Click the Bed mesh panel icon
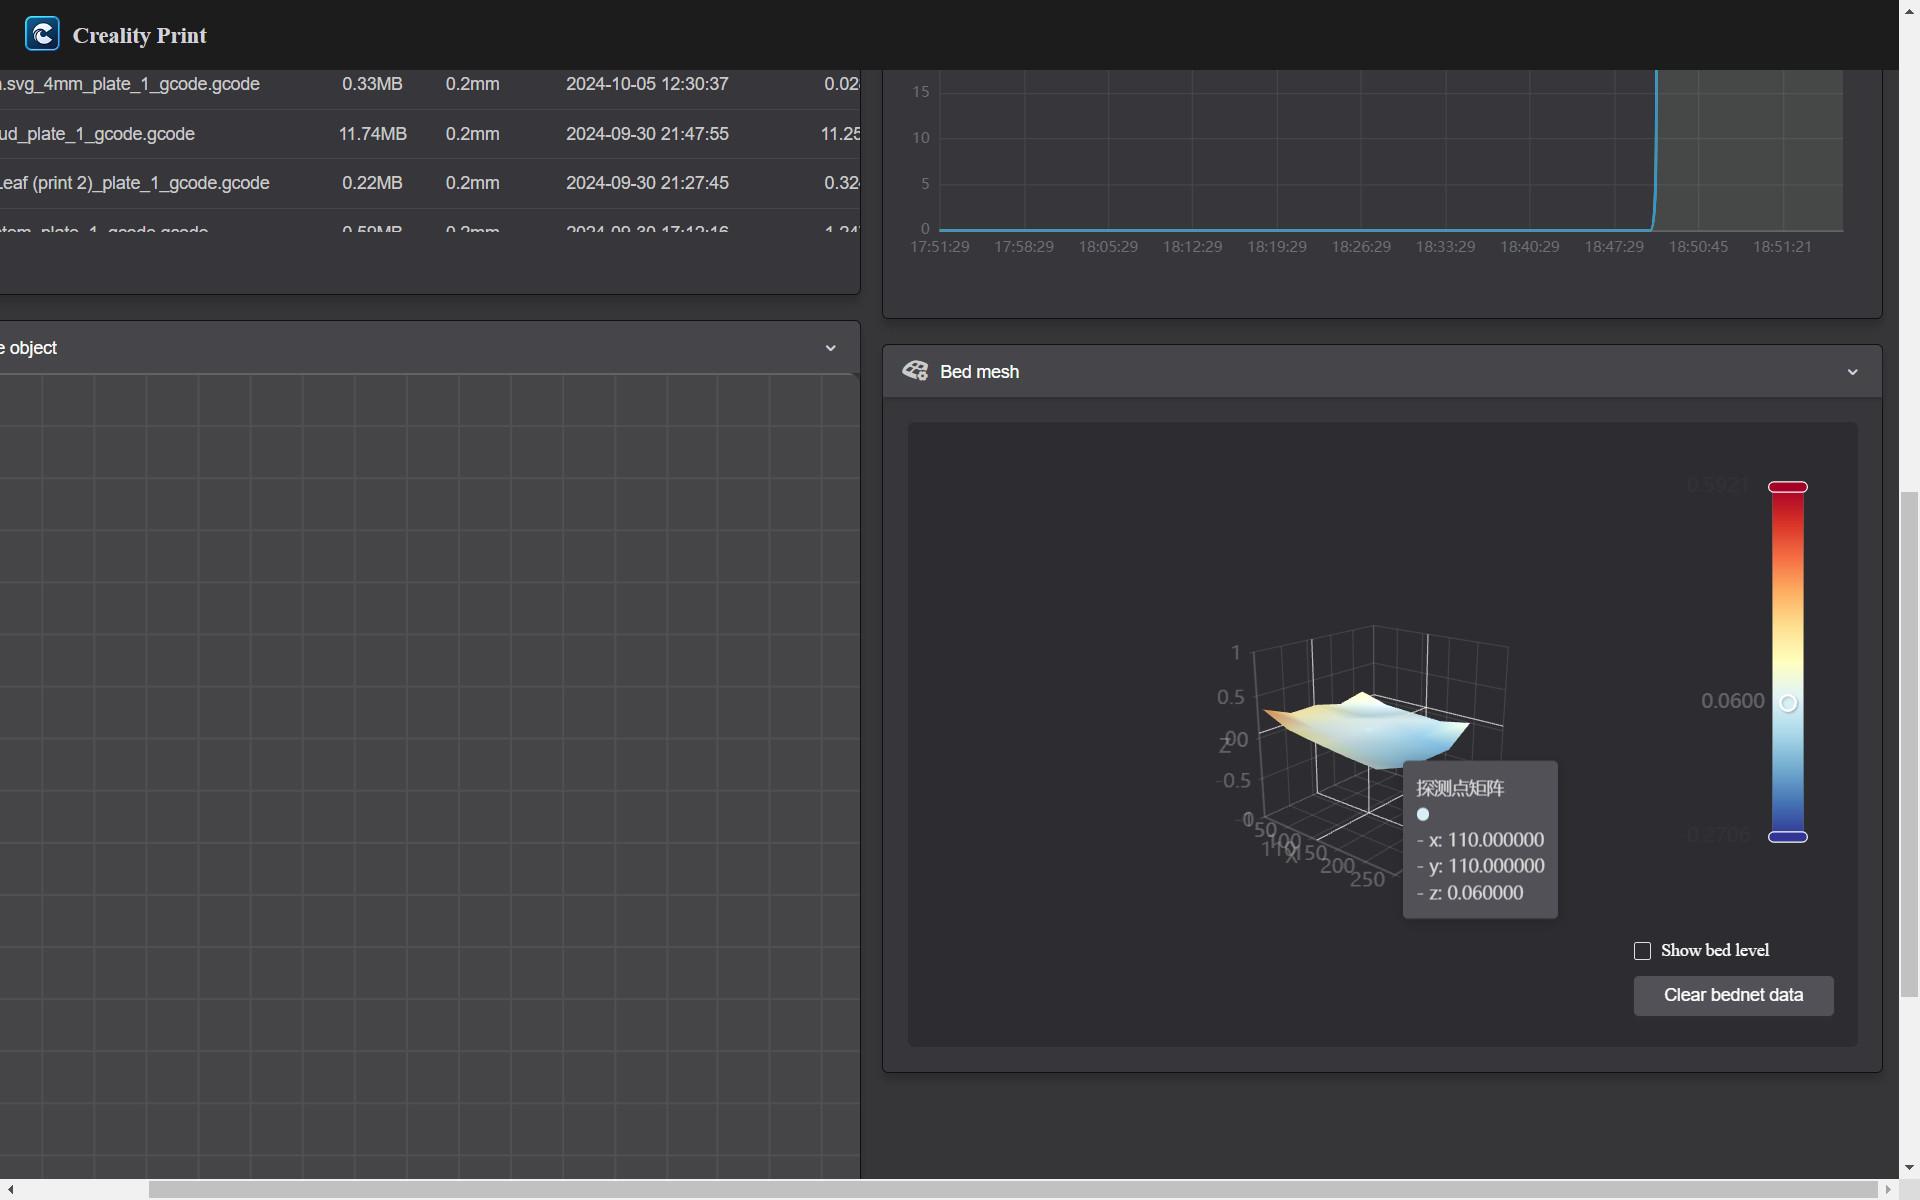 915,371
